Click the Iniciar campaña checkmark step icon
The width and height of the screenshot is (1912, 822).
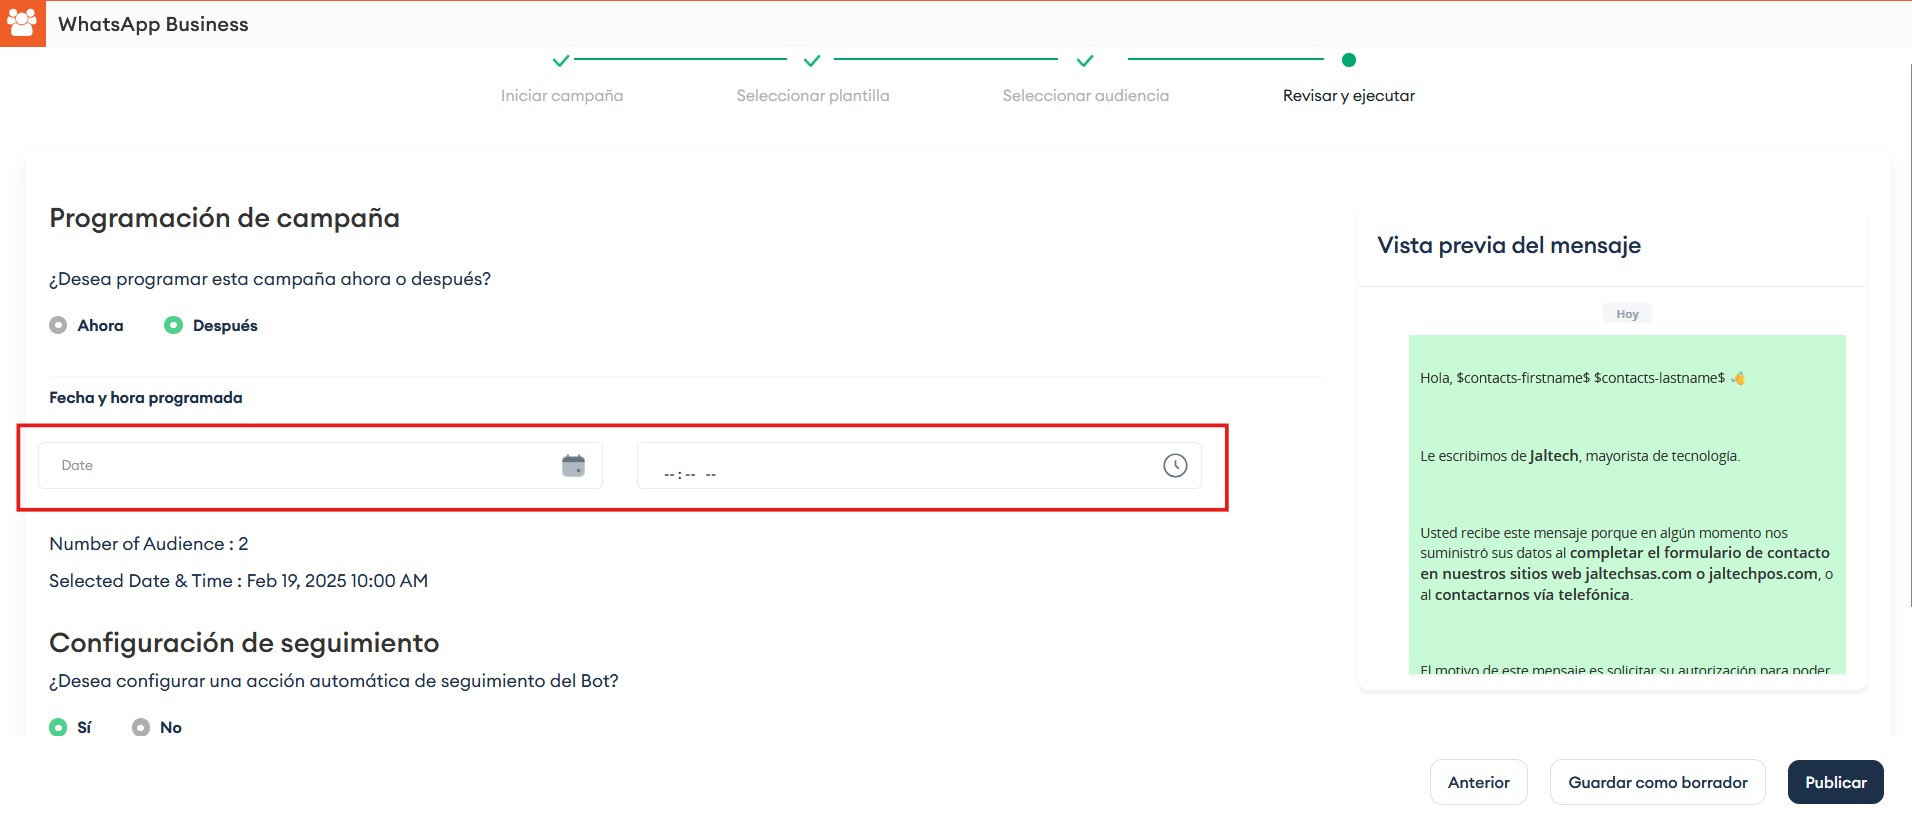561,61
